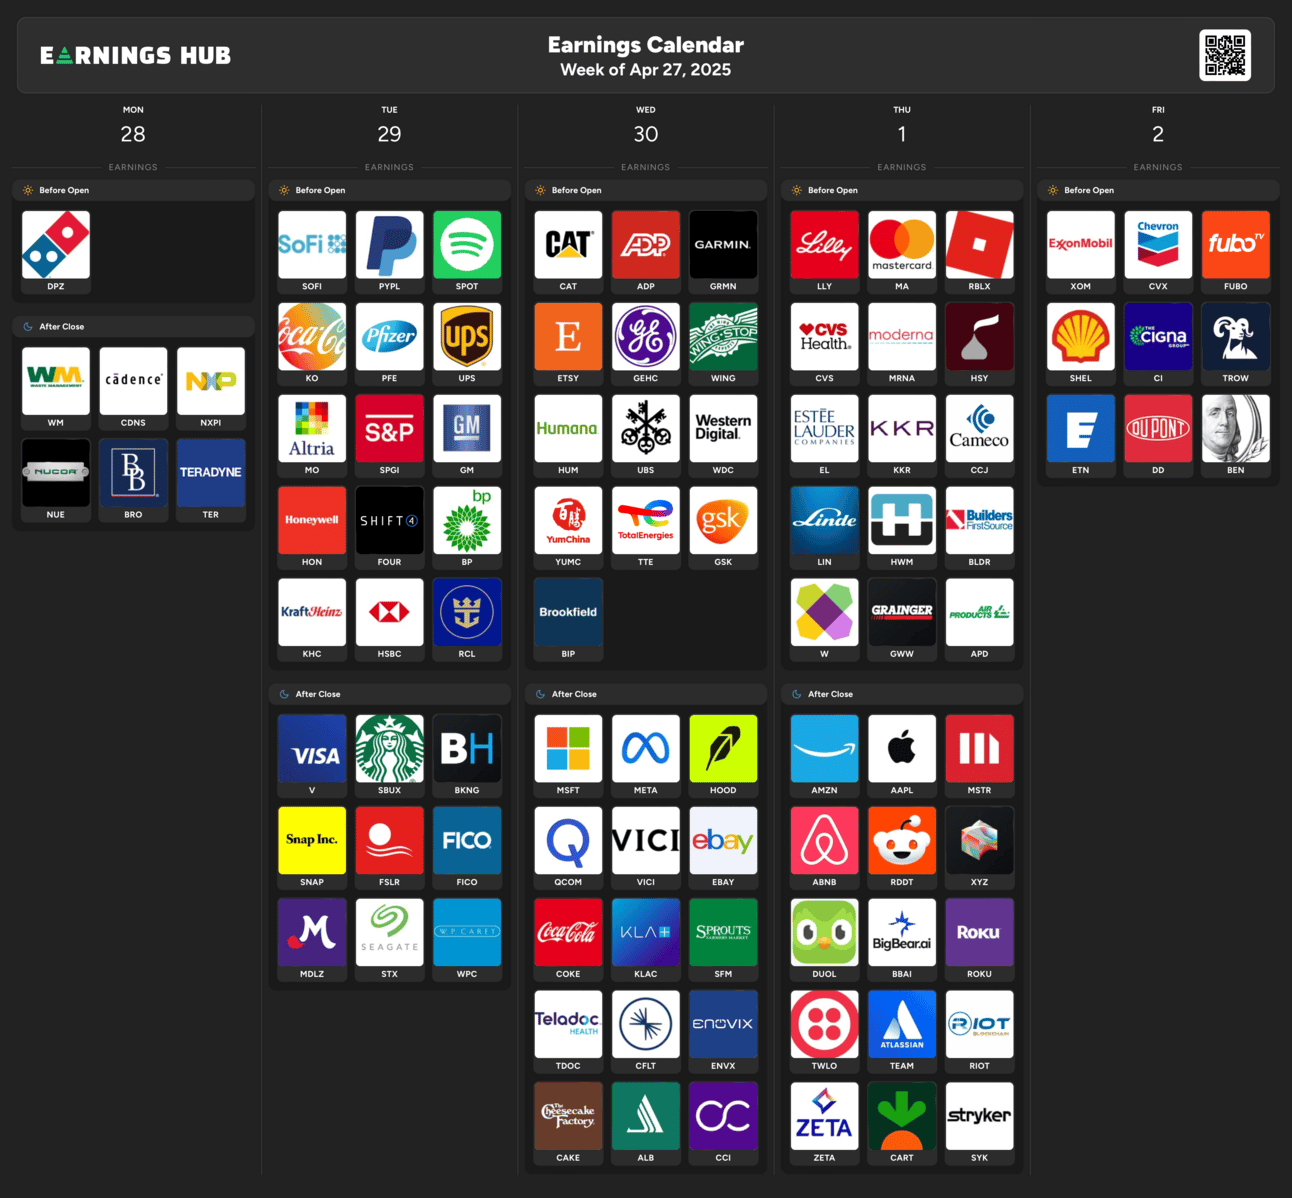The height and width of the screenshot is (1198, 1292).
Task: Open the Pfizer PFE tile
Action: click(390, 344)
